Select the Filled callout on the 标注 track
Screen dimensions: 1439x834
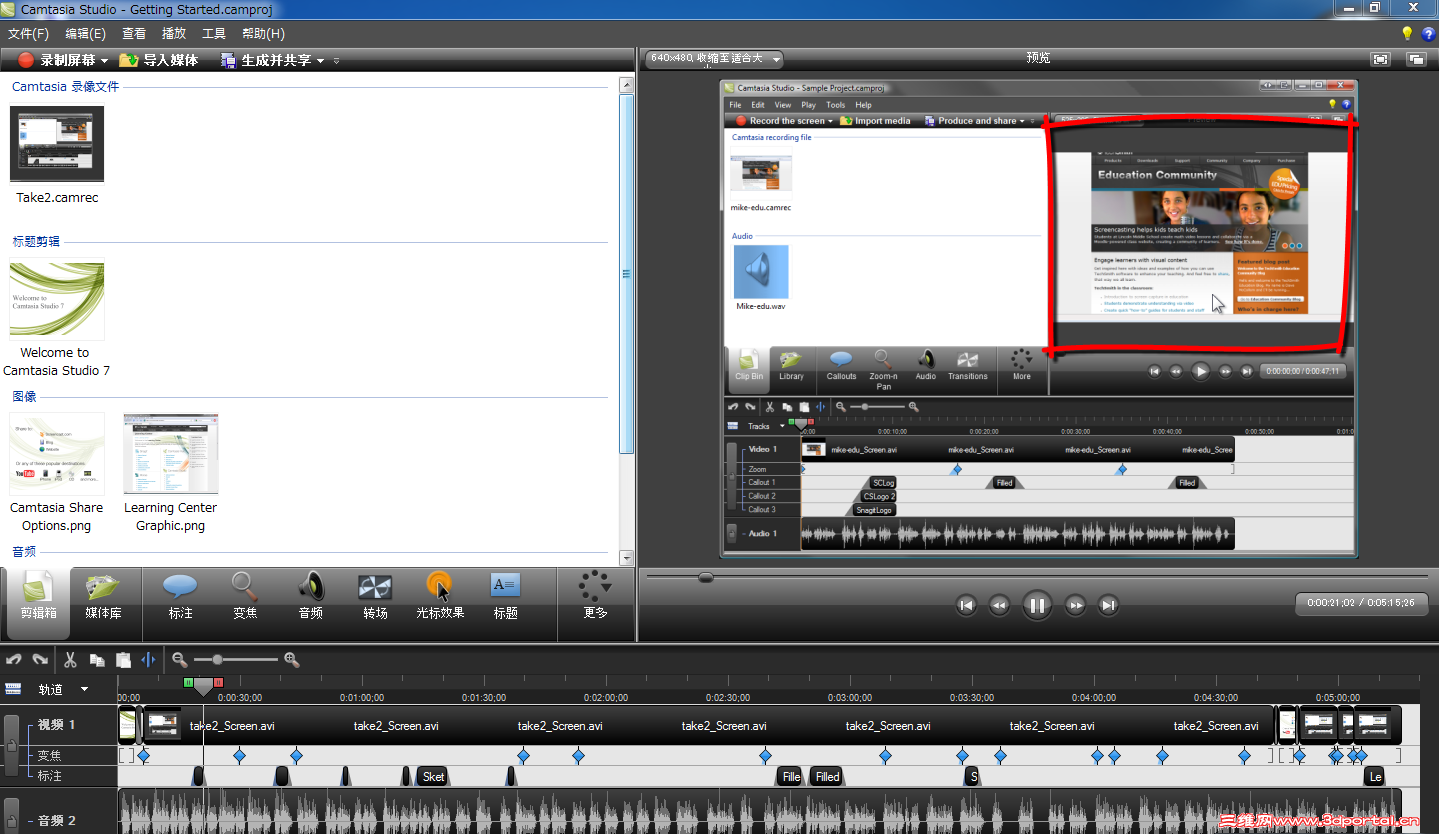tap(827, 777)
